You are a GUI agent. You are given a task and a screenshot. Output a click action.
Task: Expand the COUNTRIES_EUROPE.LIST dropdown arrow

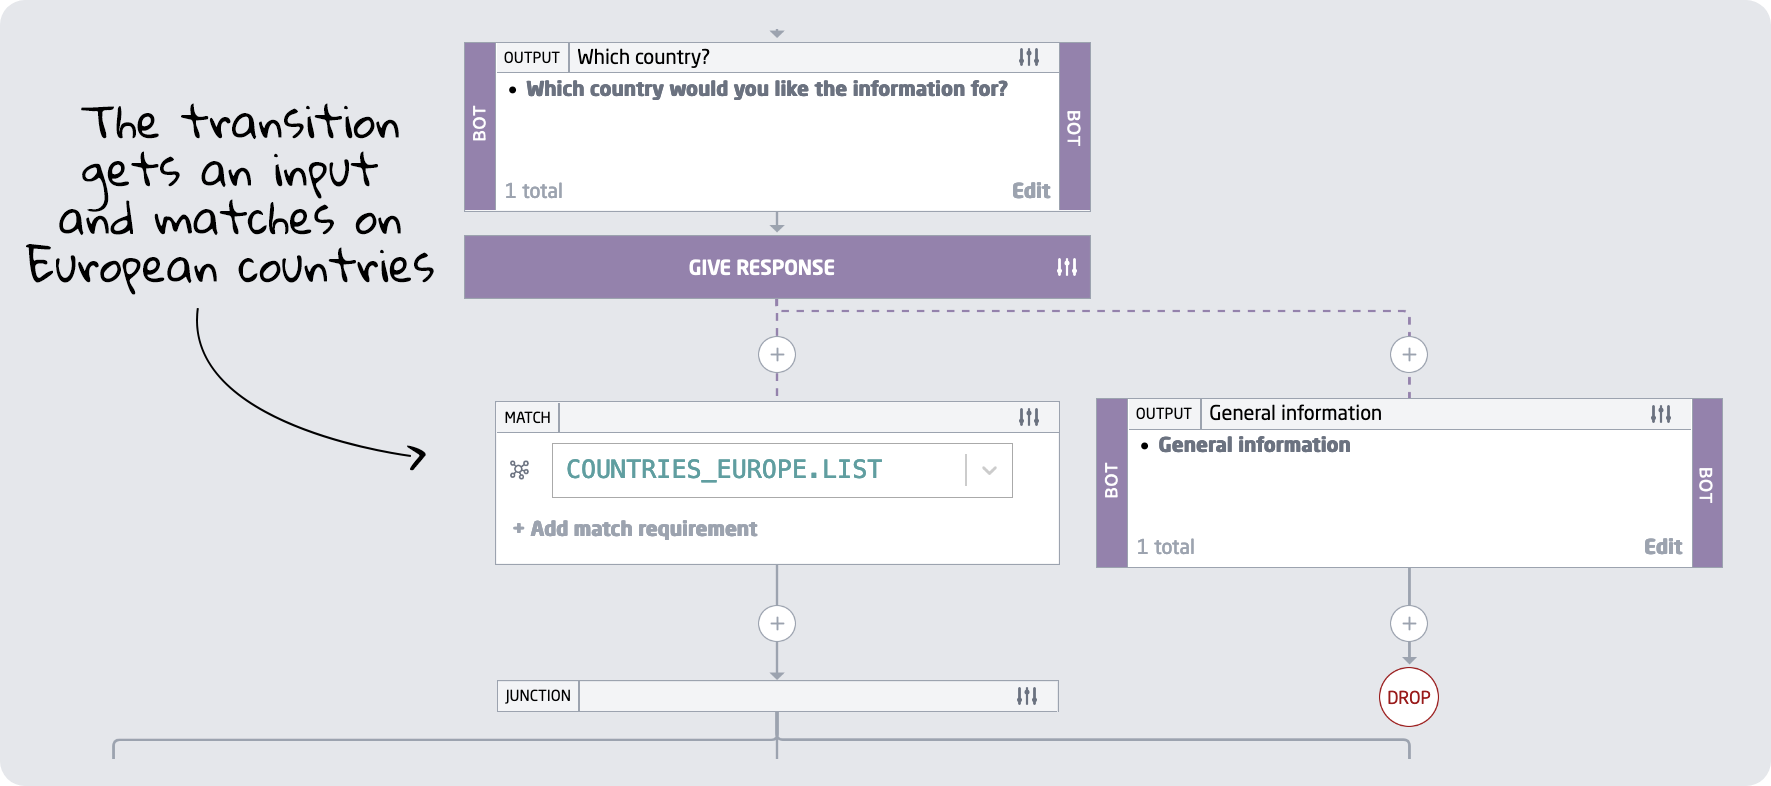(989, 470)
